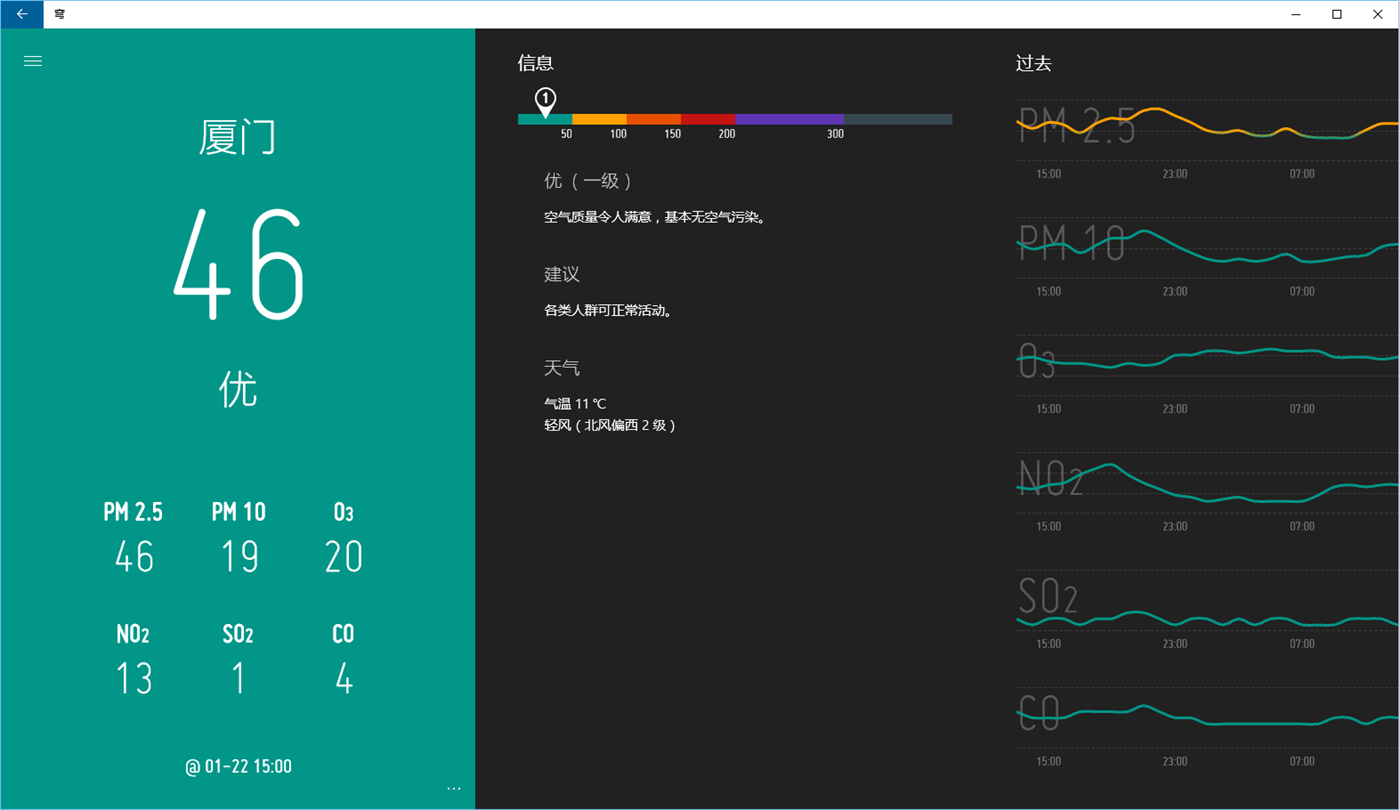This screenshot has height=810, width=1399.
Task: Select the SO2 reading 1
Action: 238,679
